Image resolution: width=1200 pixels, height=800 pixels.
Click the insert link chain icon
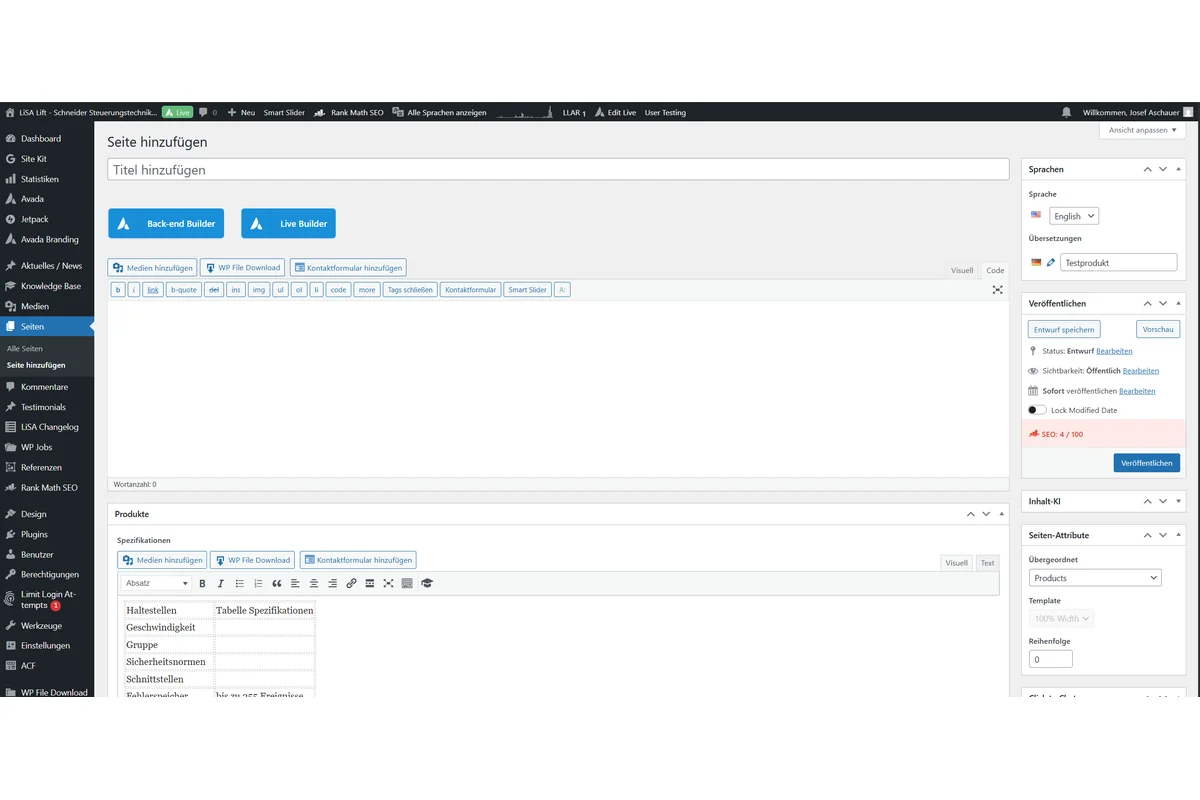351,583
